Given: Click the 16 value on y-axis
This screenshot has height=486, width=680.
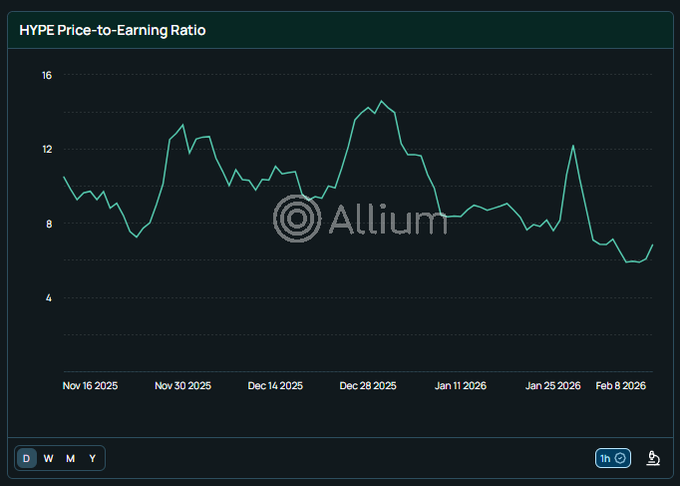Looking at the screenshot, I should (x=47, y=75).
